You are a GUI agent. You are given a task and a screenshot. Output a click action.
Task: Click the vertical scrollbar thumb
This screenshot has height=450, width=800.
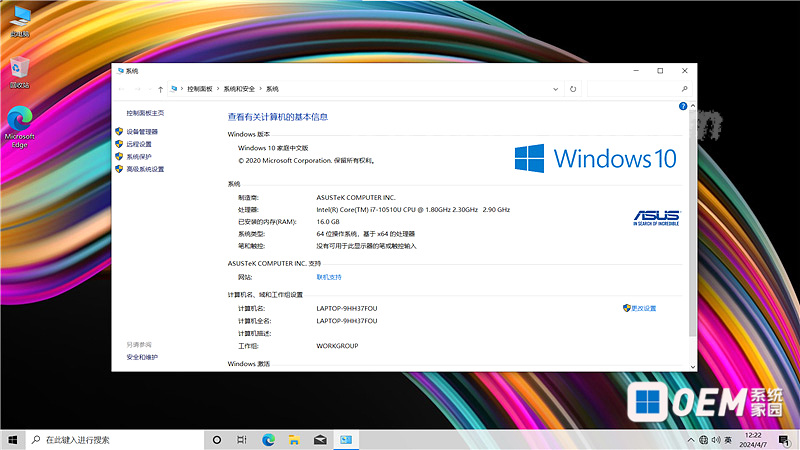coord(693,223)
